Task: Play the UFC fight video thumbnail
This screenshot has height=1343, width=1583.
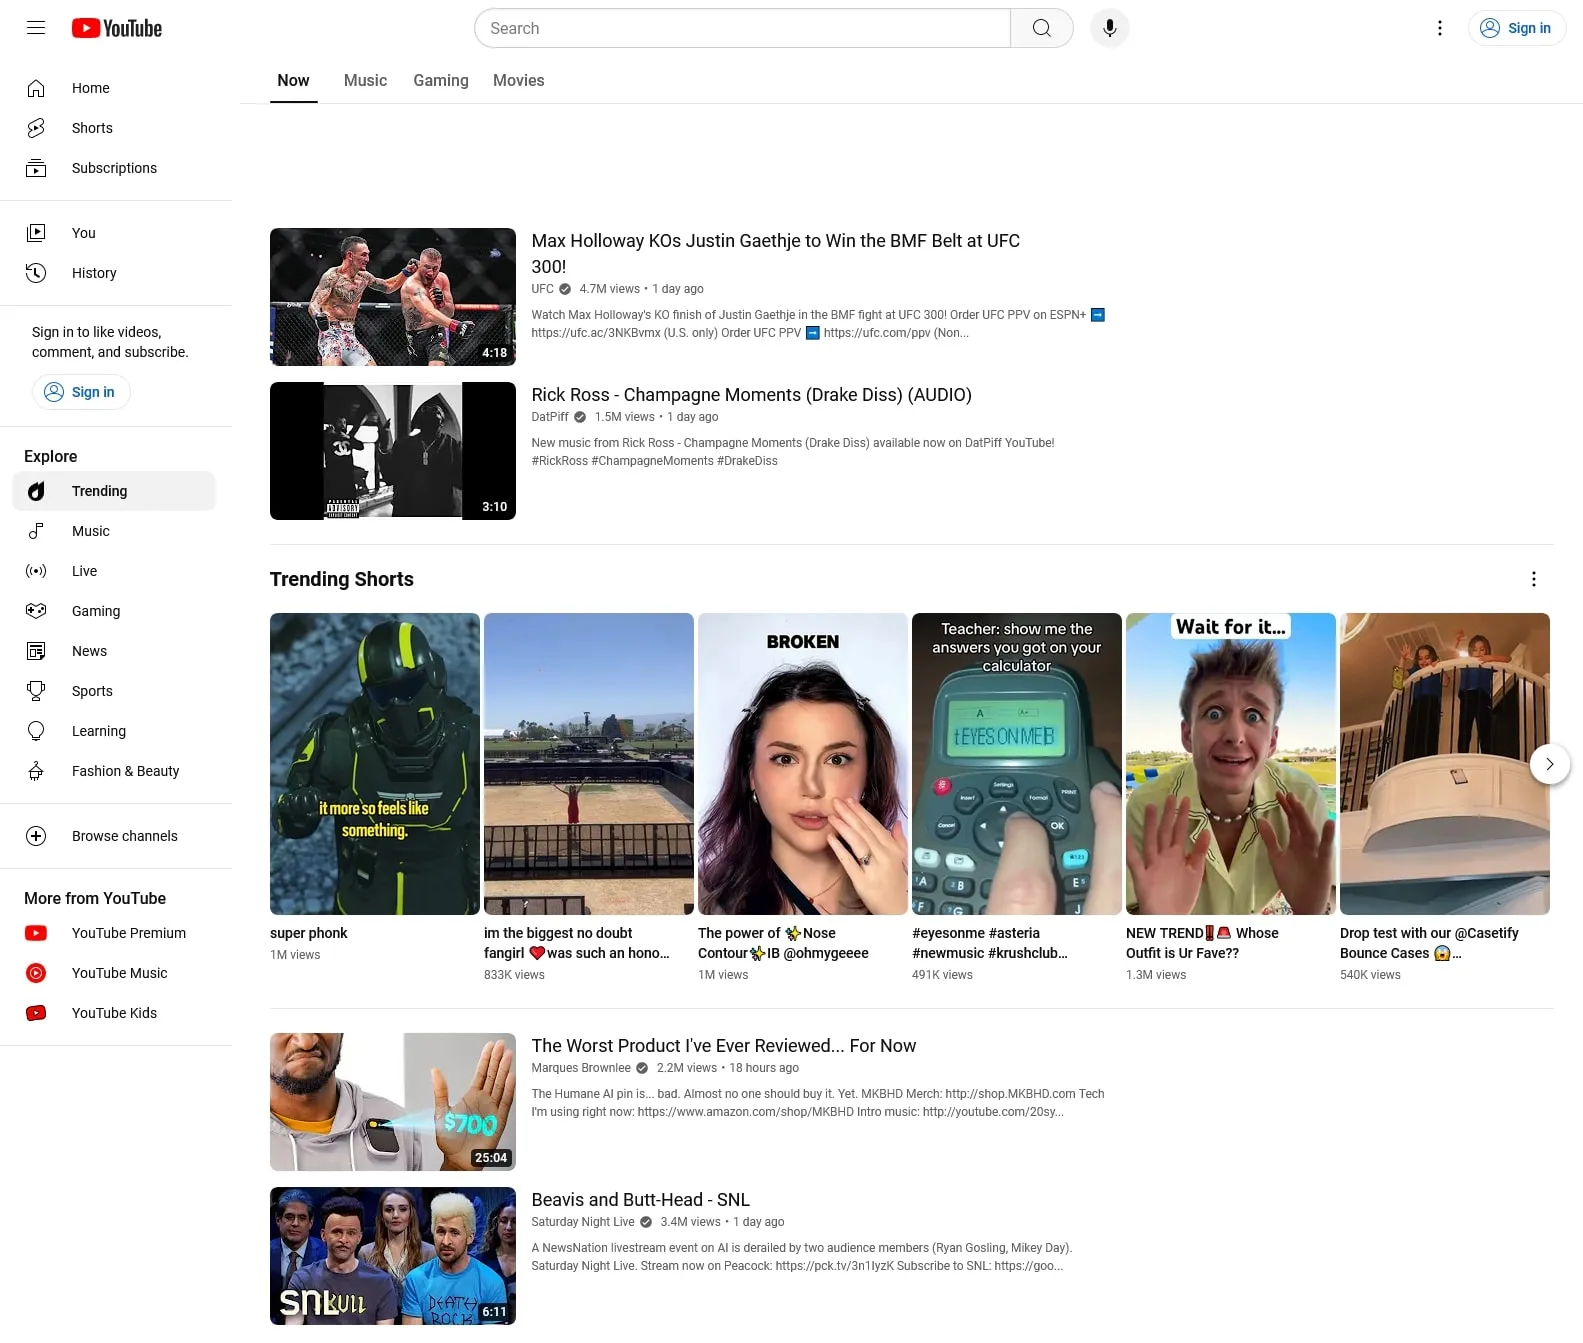Action: click(x=393, y=297)
